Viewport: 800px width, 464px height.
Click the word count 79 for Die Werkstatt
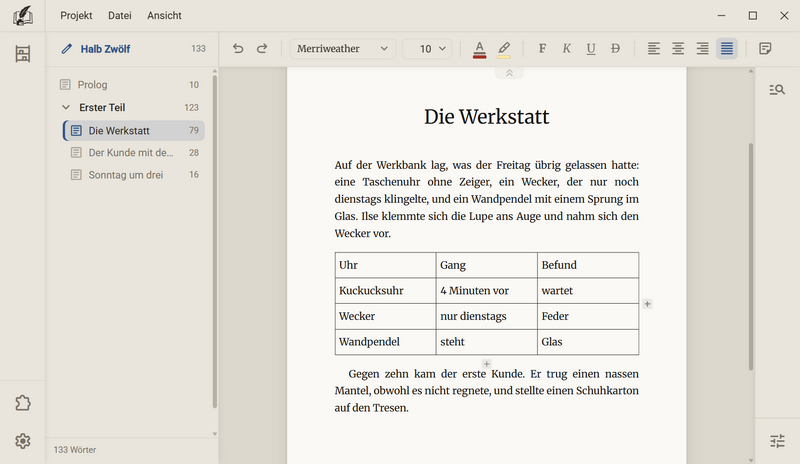pos(194,131)
